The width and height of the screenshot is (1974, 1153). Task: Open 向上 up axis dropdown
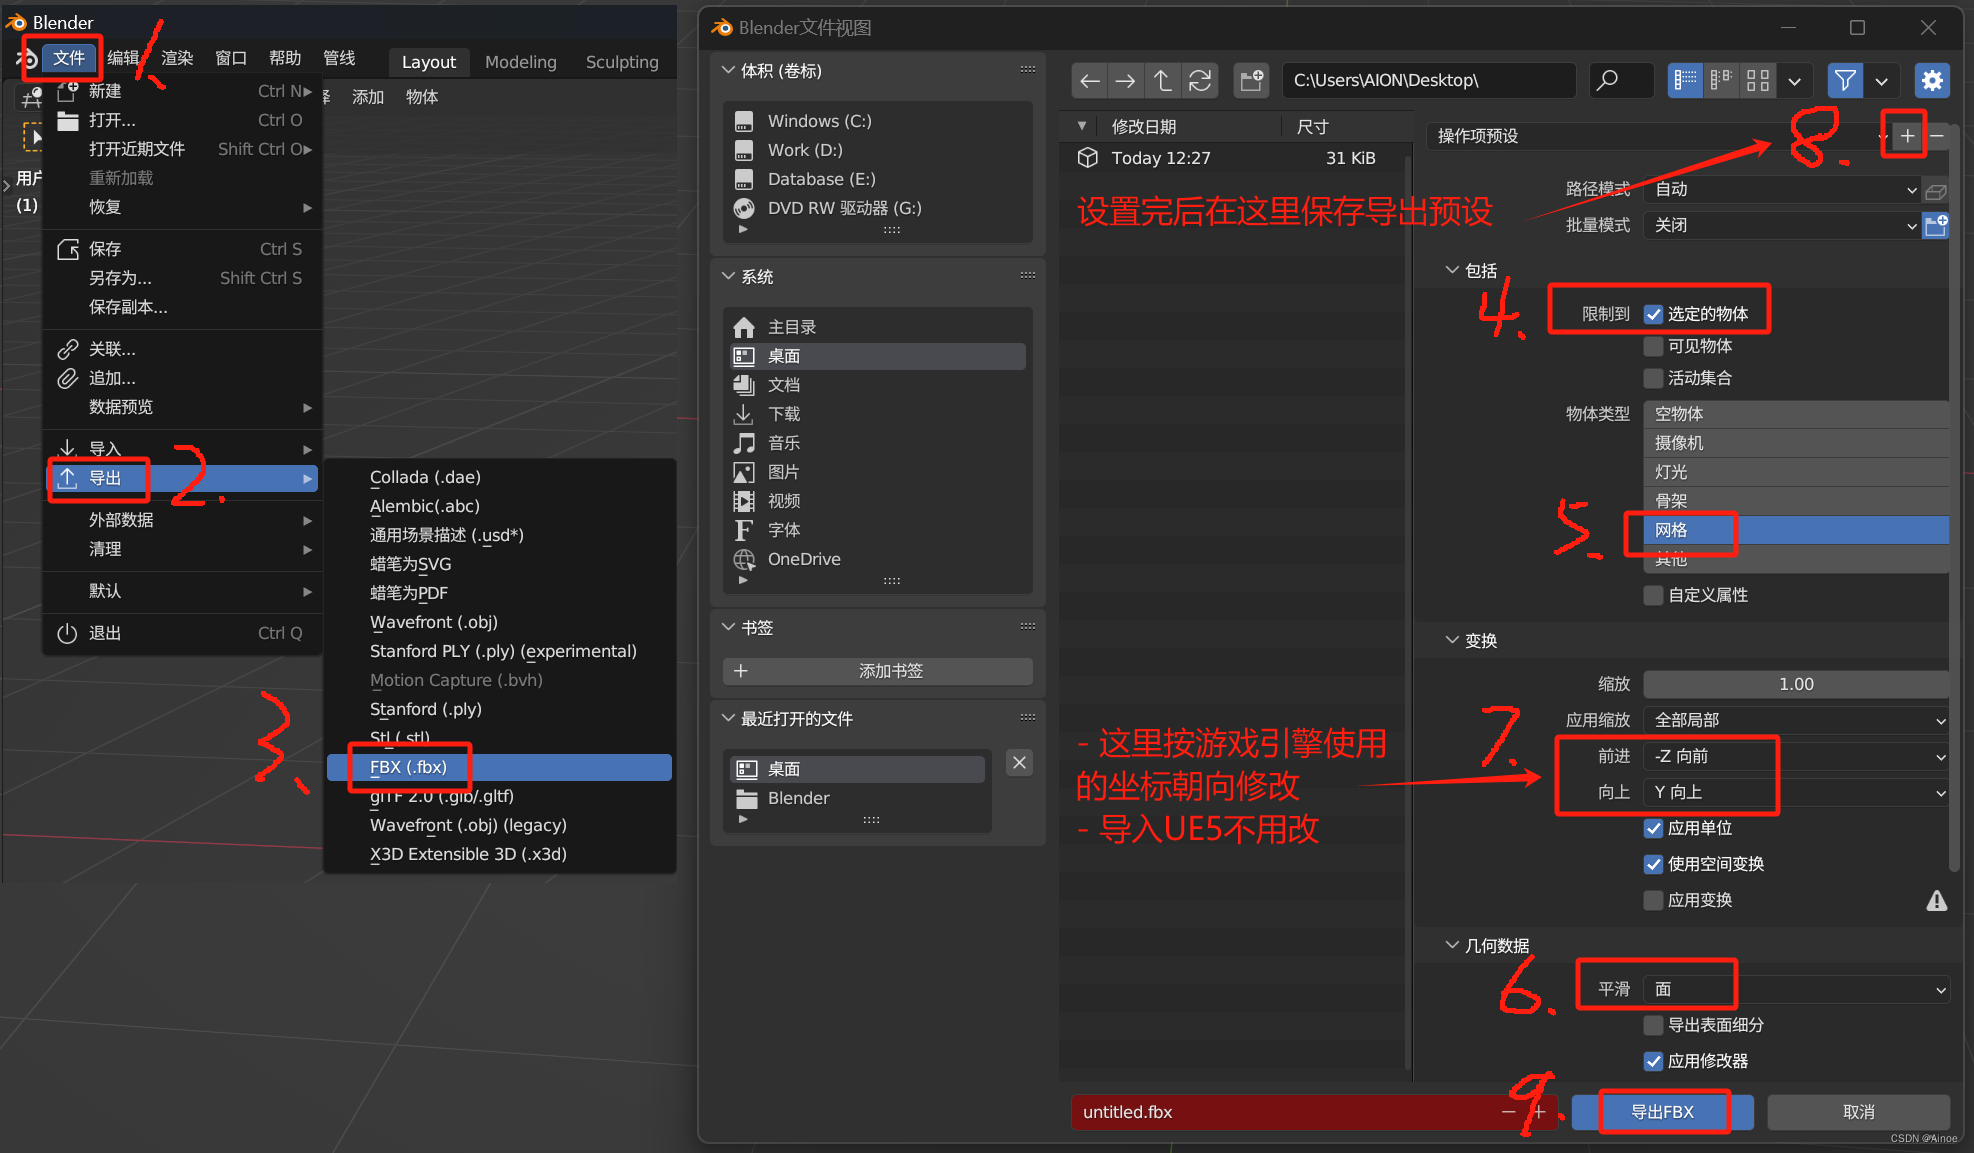[1797, 792]
